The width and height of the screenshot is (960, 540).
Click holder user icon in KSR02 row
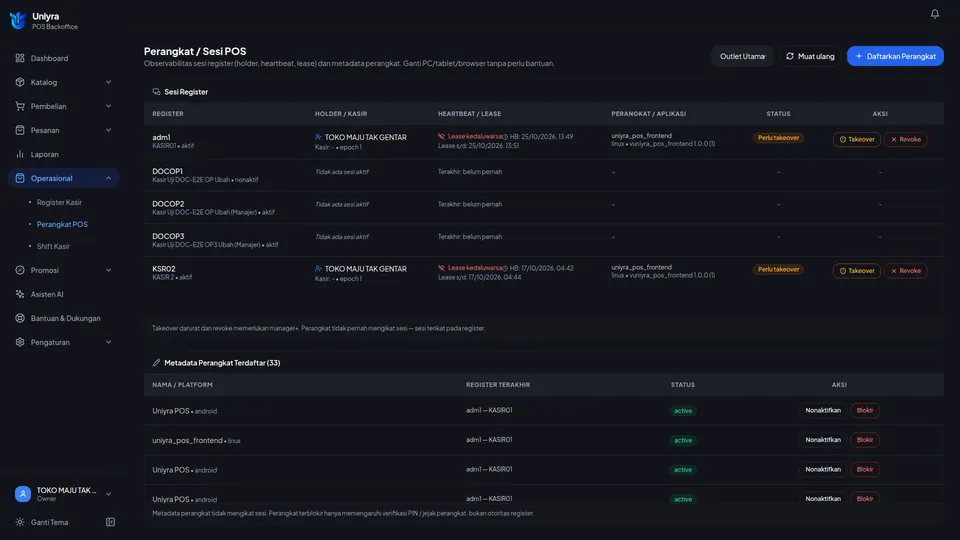pyautogui.click(x=318, y=269)
